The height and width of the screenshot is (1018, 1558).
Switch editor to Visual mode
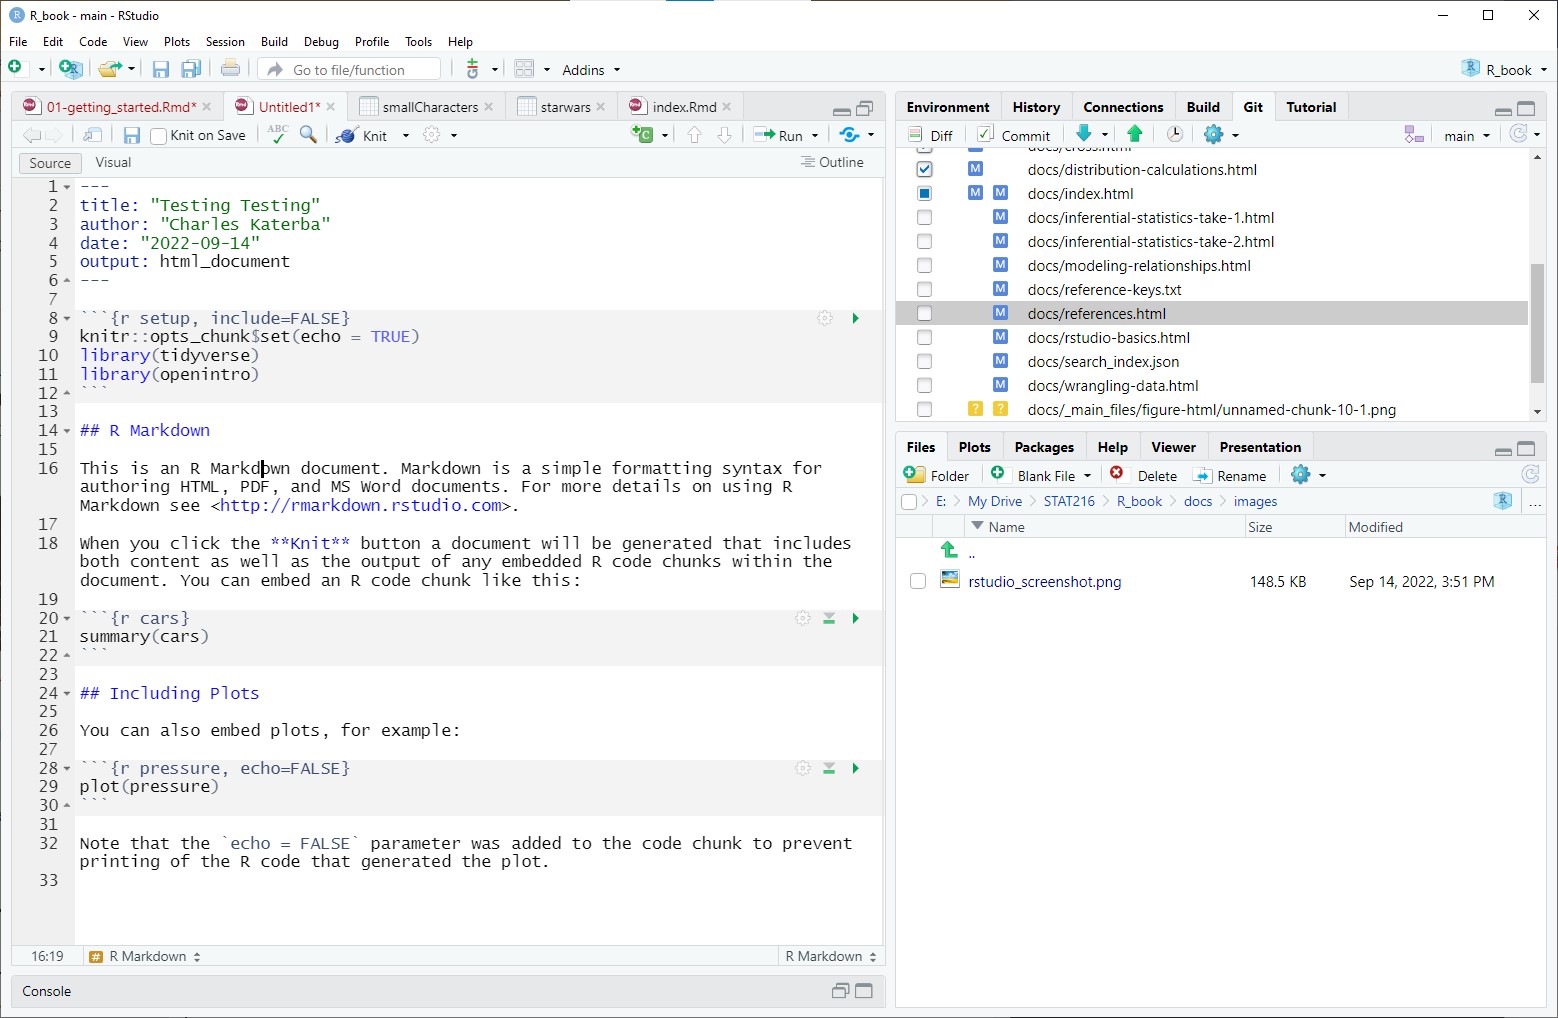(113, 163)
